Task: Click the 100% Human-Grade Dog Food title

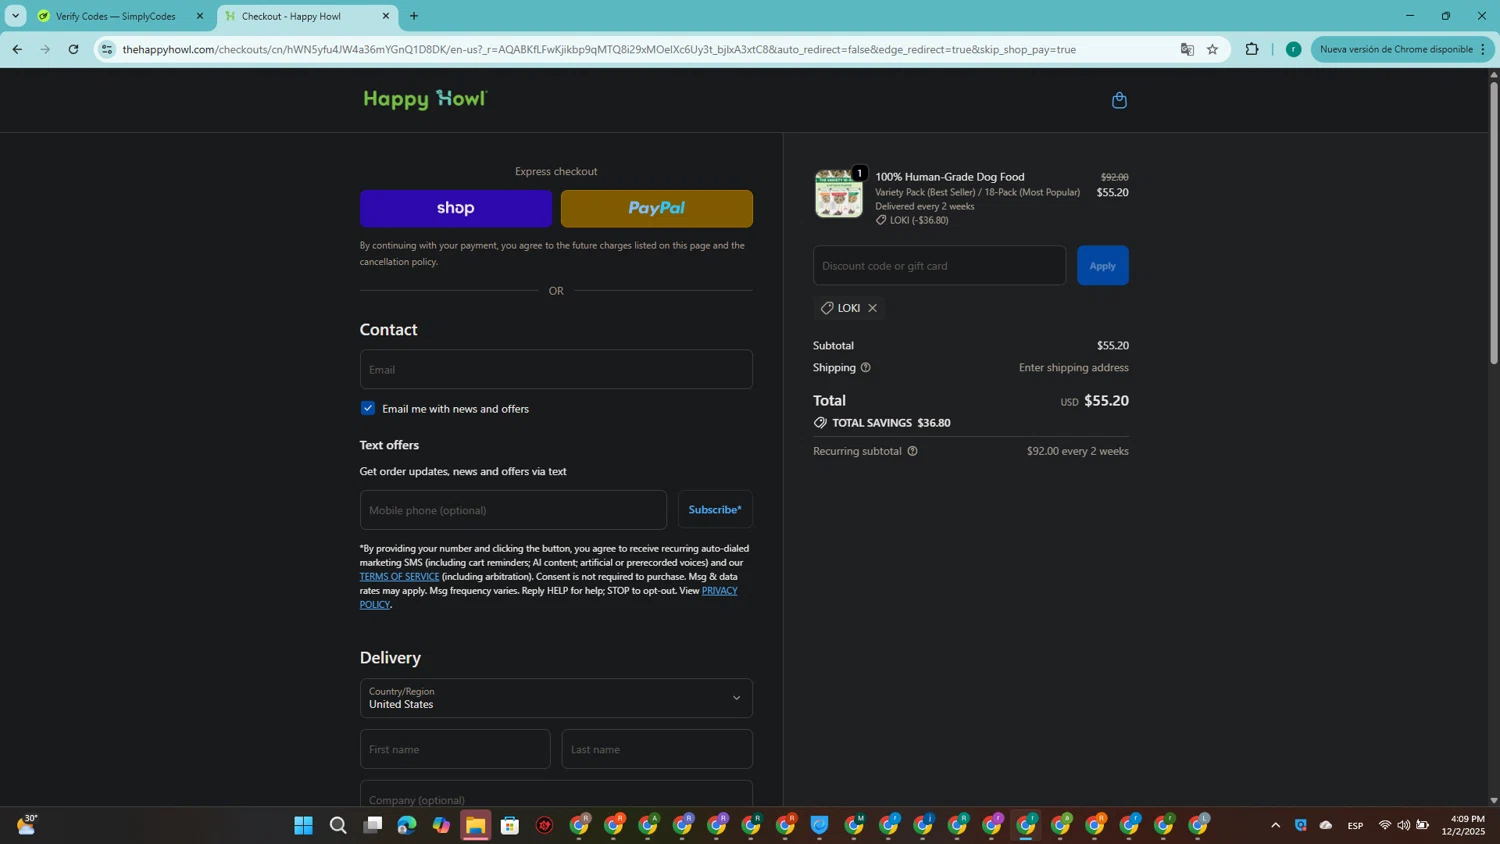Action: point(950,177)
